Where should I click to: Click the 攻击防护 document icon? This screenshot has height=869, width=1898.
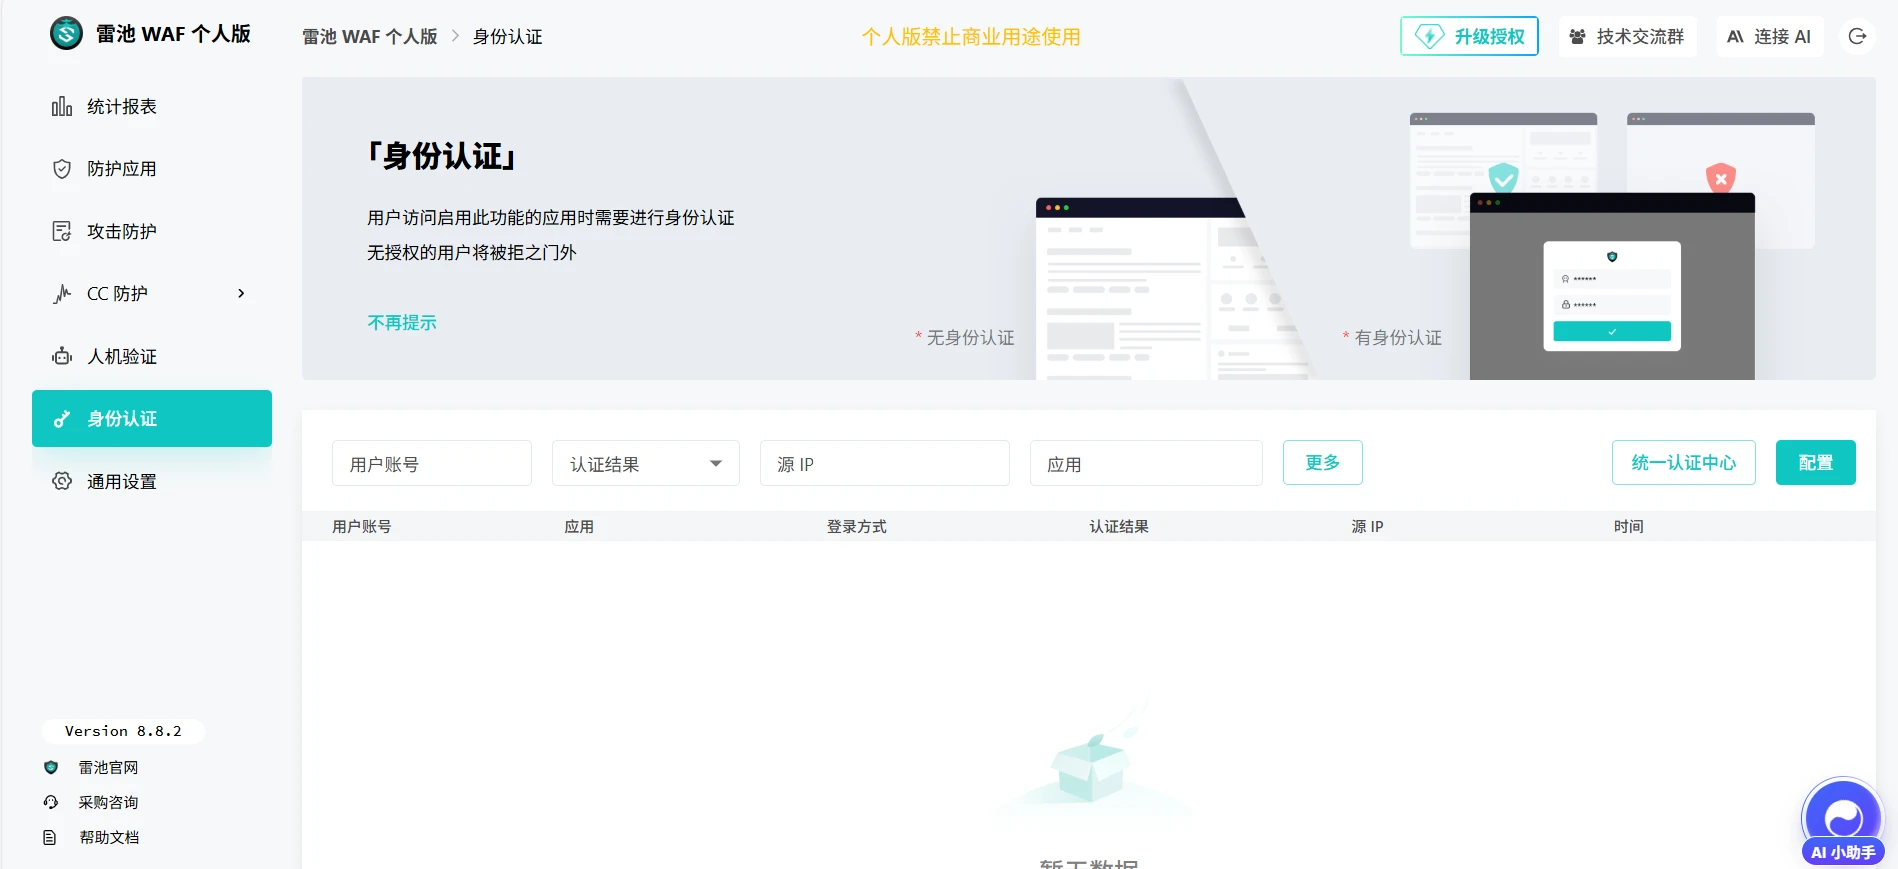point(62,231)
